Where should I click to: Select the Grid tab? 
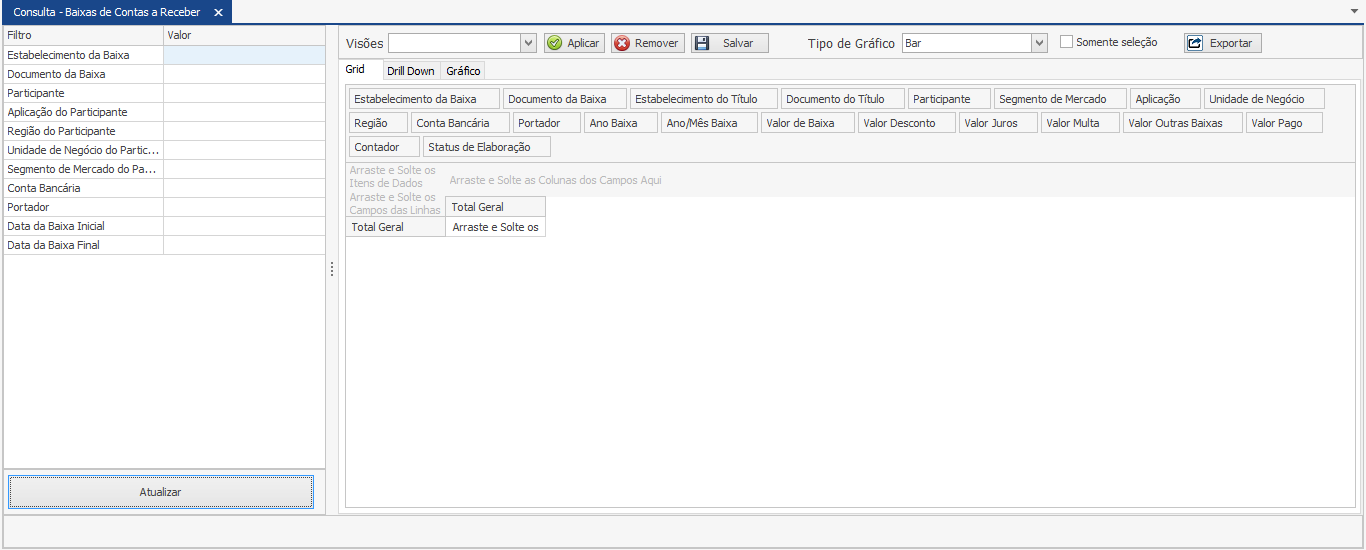point(355,70)
